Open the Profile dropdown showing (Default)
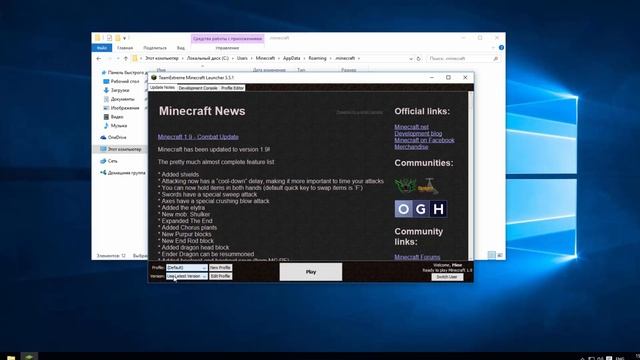This screenshot has width=640, height=360. 187,268
